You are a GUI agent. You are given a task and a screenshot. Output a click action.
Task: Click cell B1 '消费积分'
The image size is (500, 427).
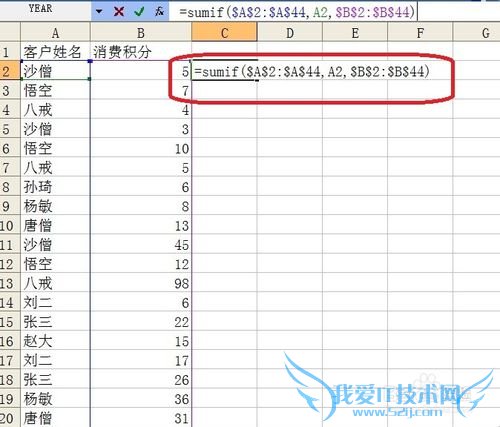(141, 52)
